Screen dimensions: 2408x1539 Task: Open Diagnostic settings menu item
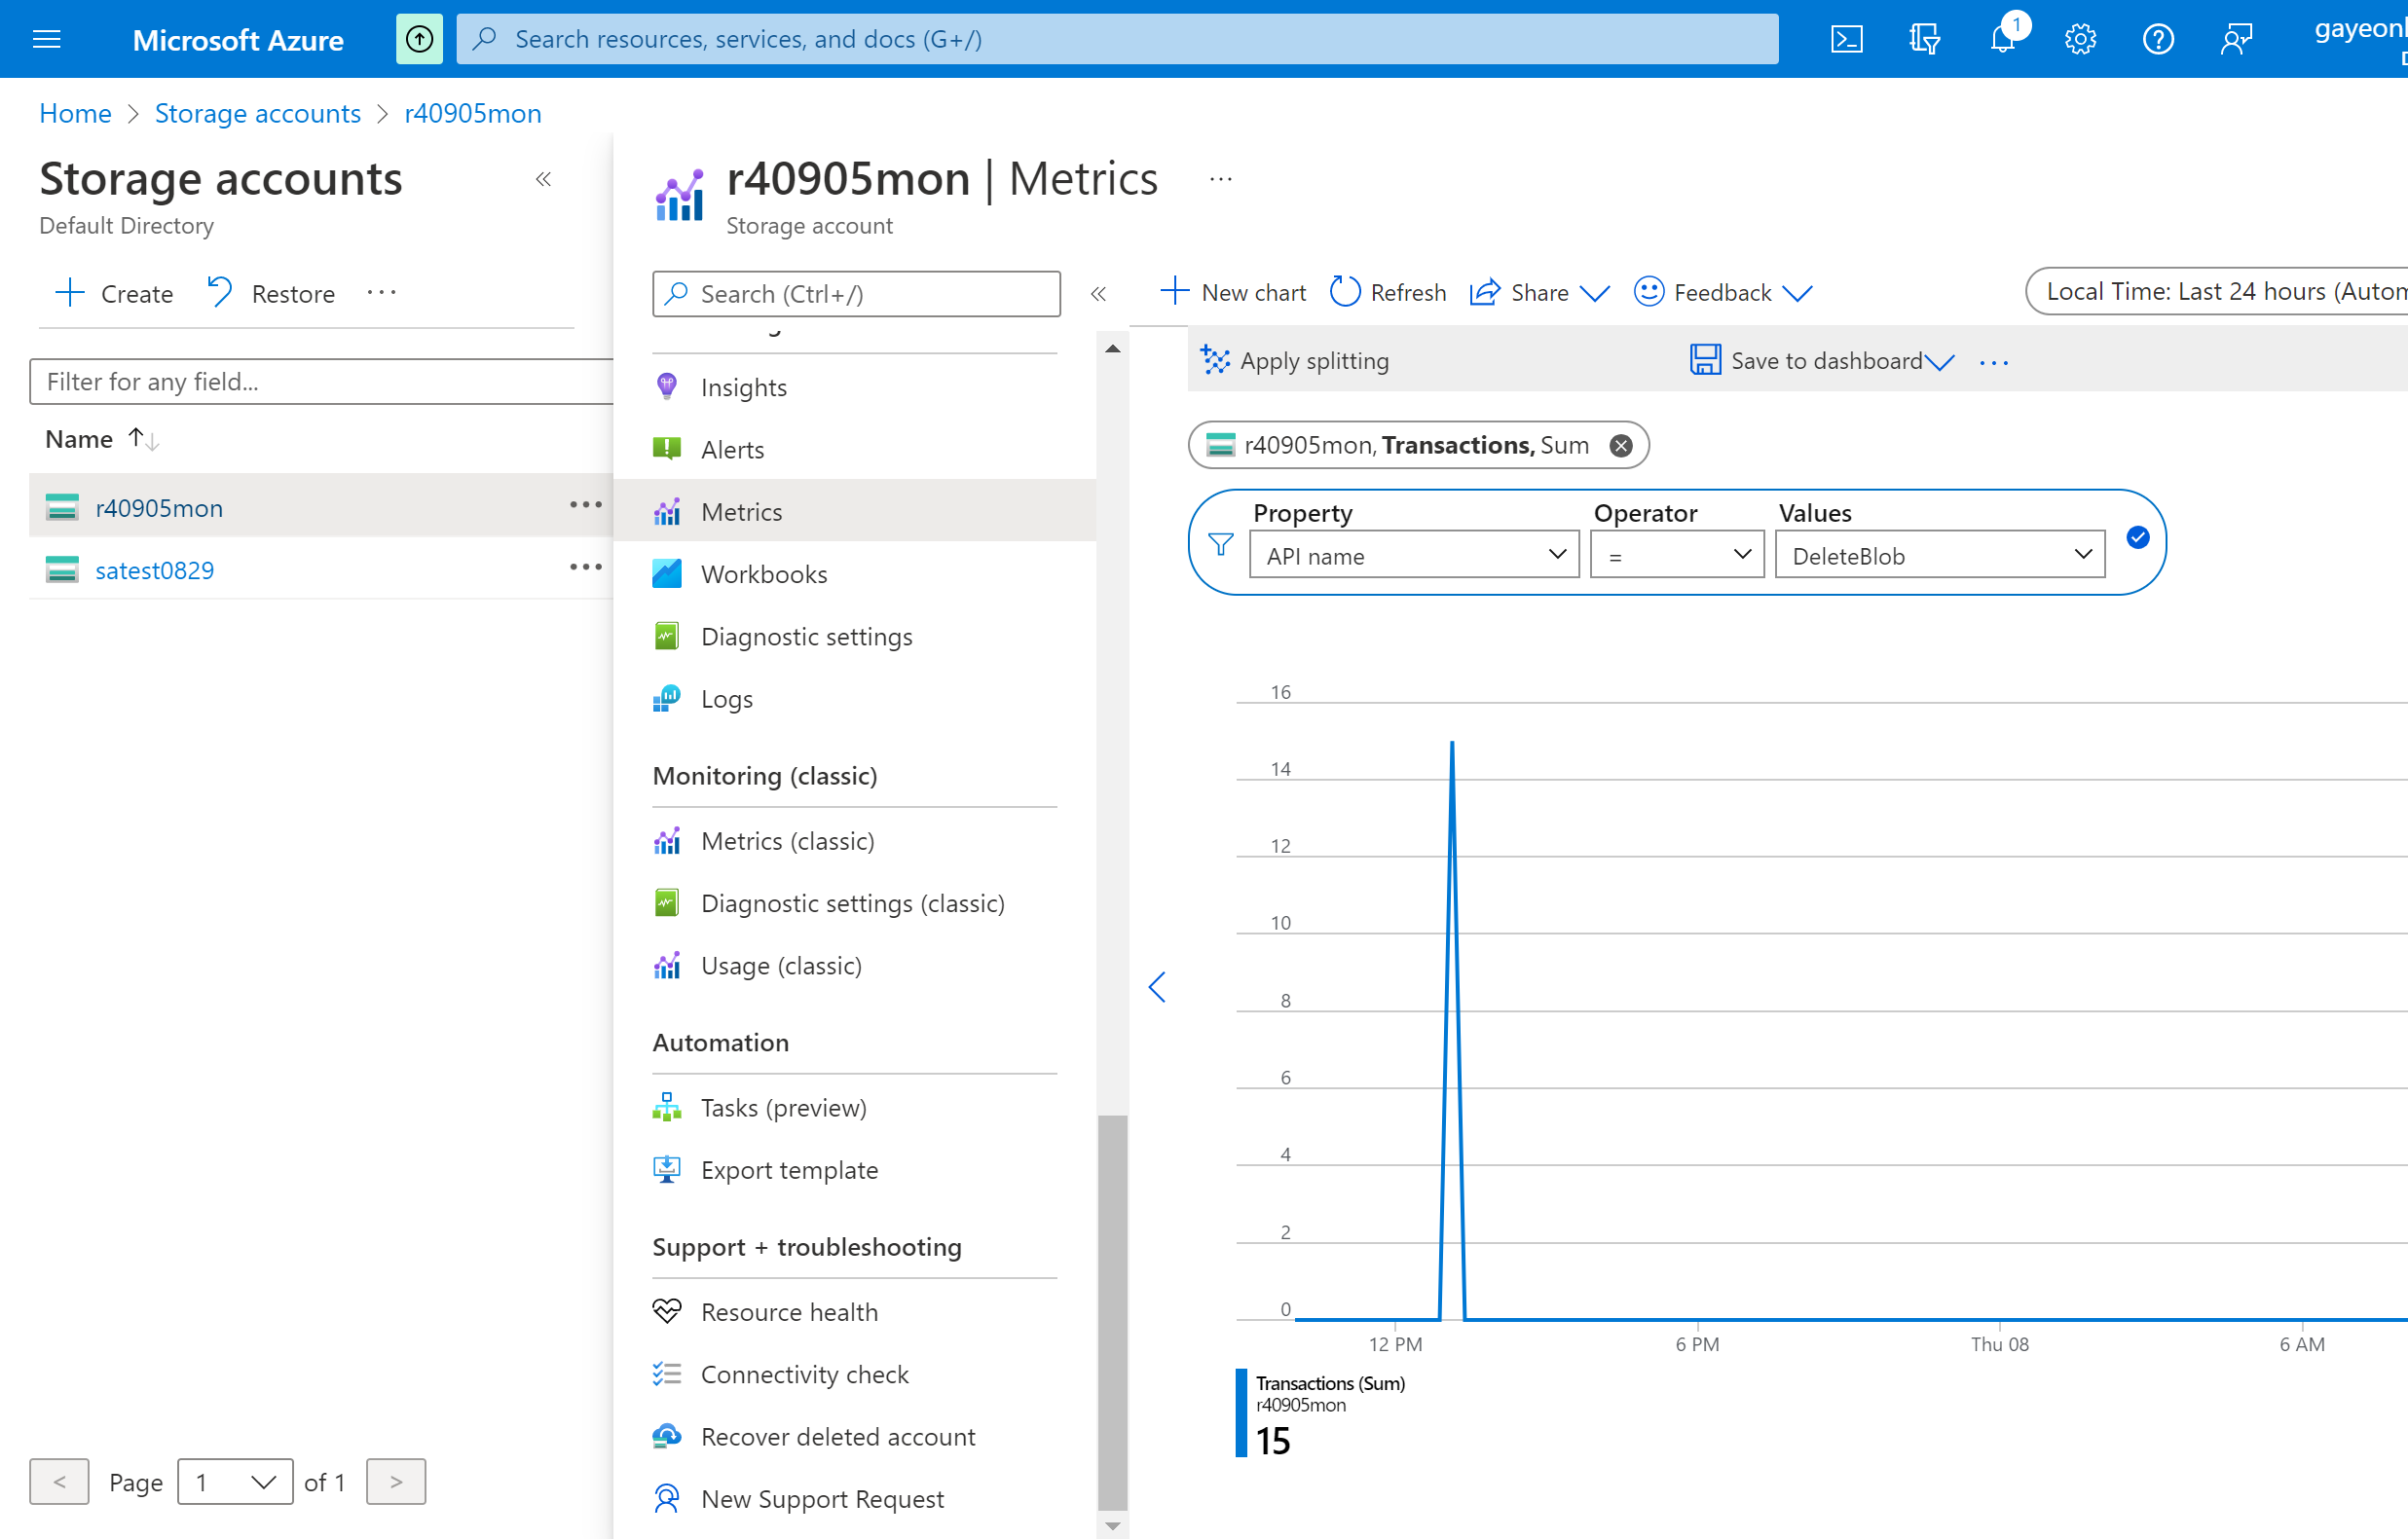pyautogui.click(x=806, y=636)
